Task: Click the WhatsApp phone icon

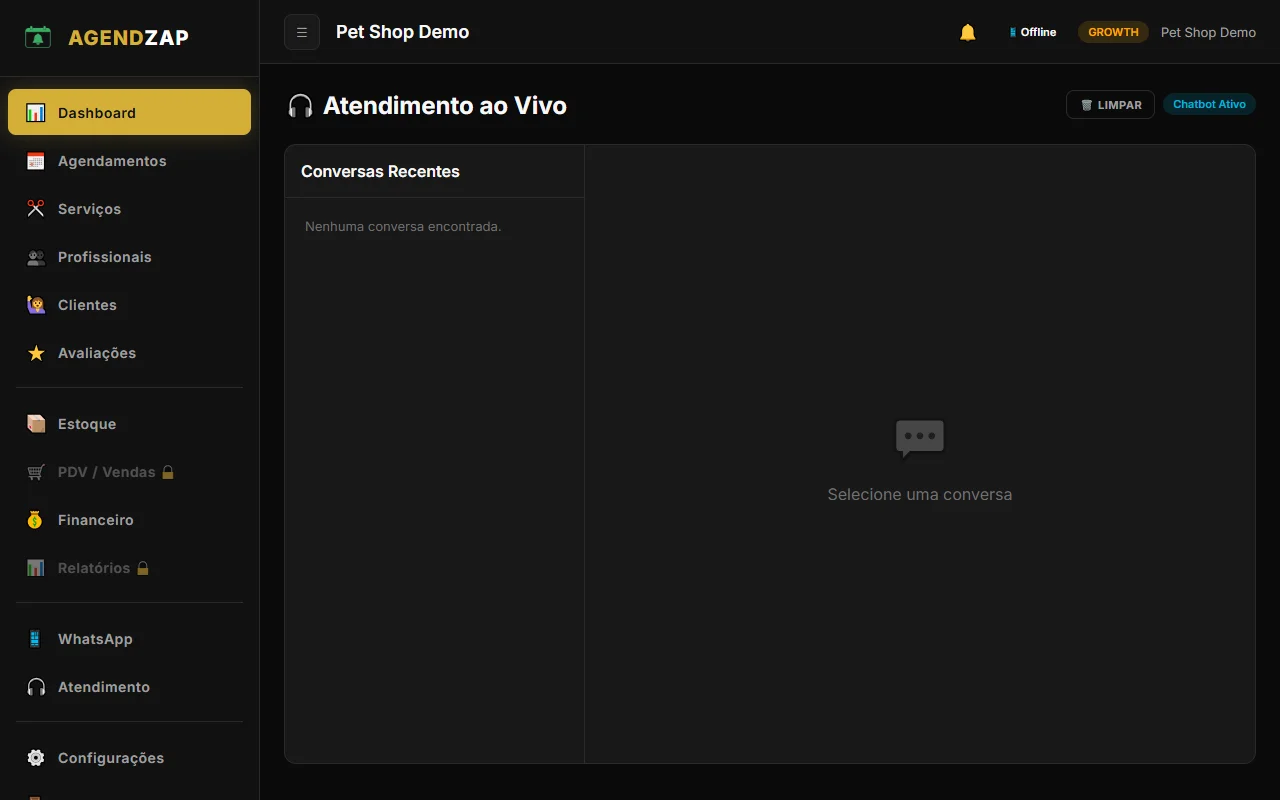Action: pos(36,639)
